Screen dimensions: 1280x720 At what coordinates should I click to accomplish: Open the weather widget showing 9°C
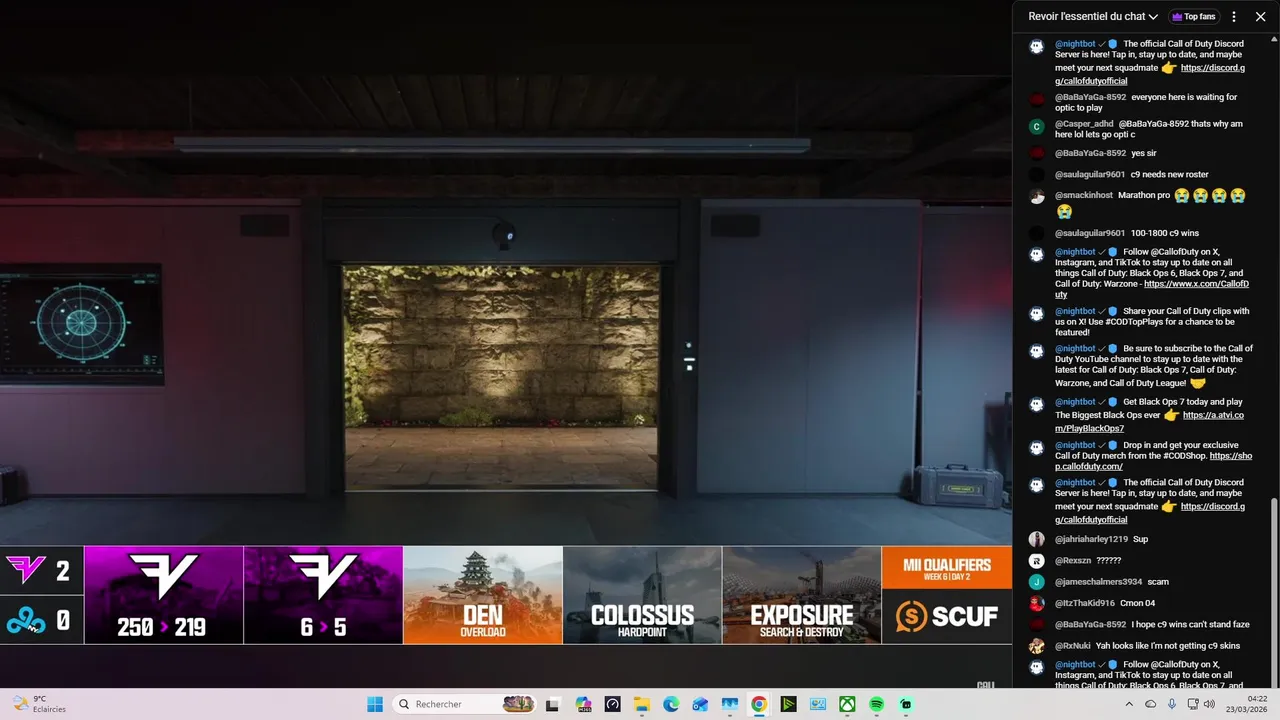(38, 704)
